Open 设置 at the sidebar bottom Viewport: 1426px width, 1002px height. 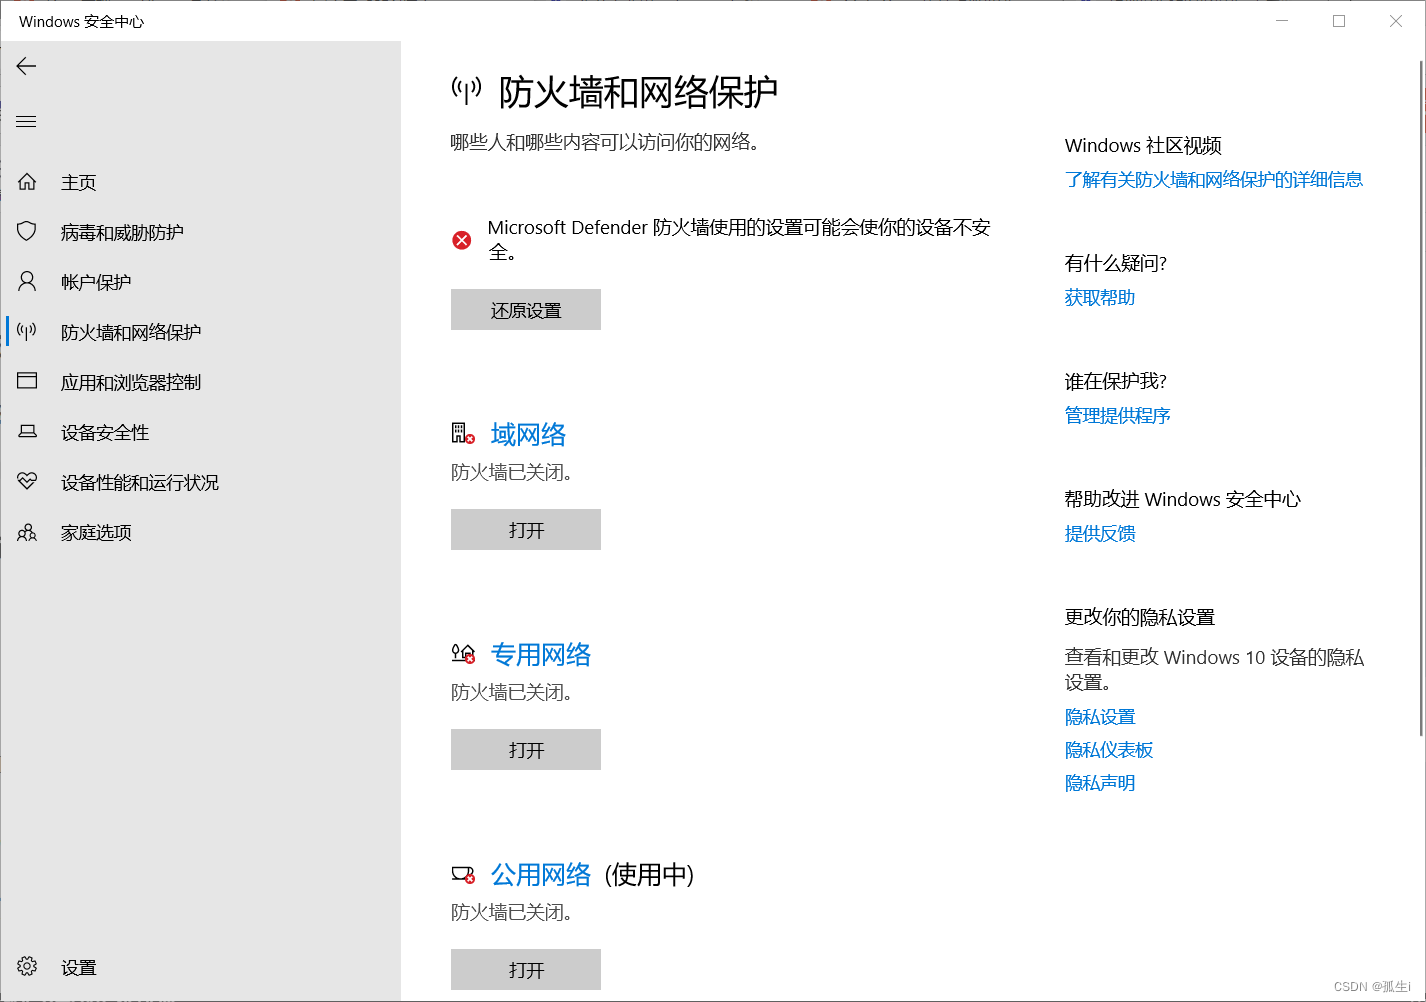point(200,967)
